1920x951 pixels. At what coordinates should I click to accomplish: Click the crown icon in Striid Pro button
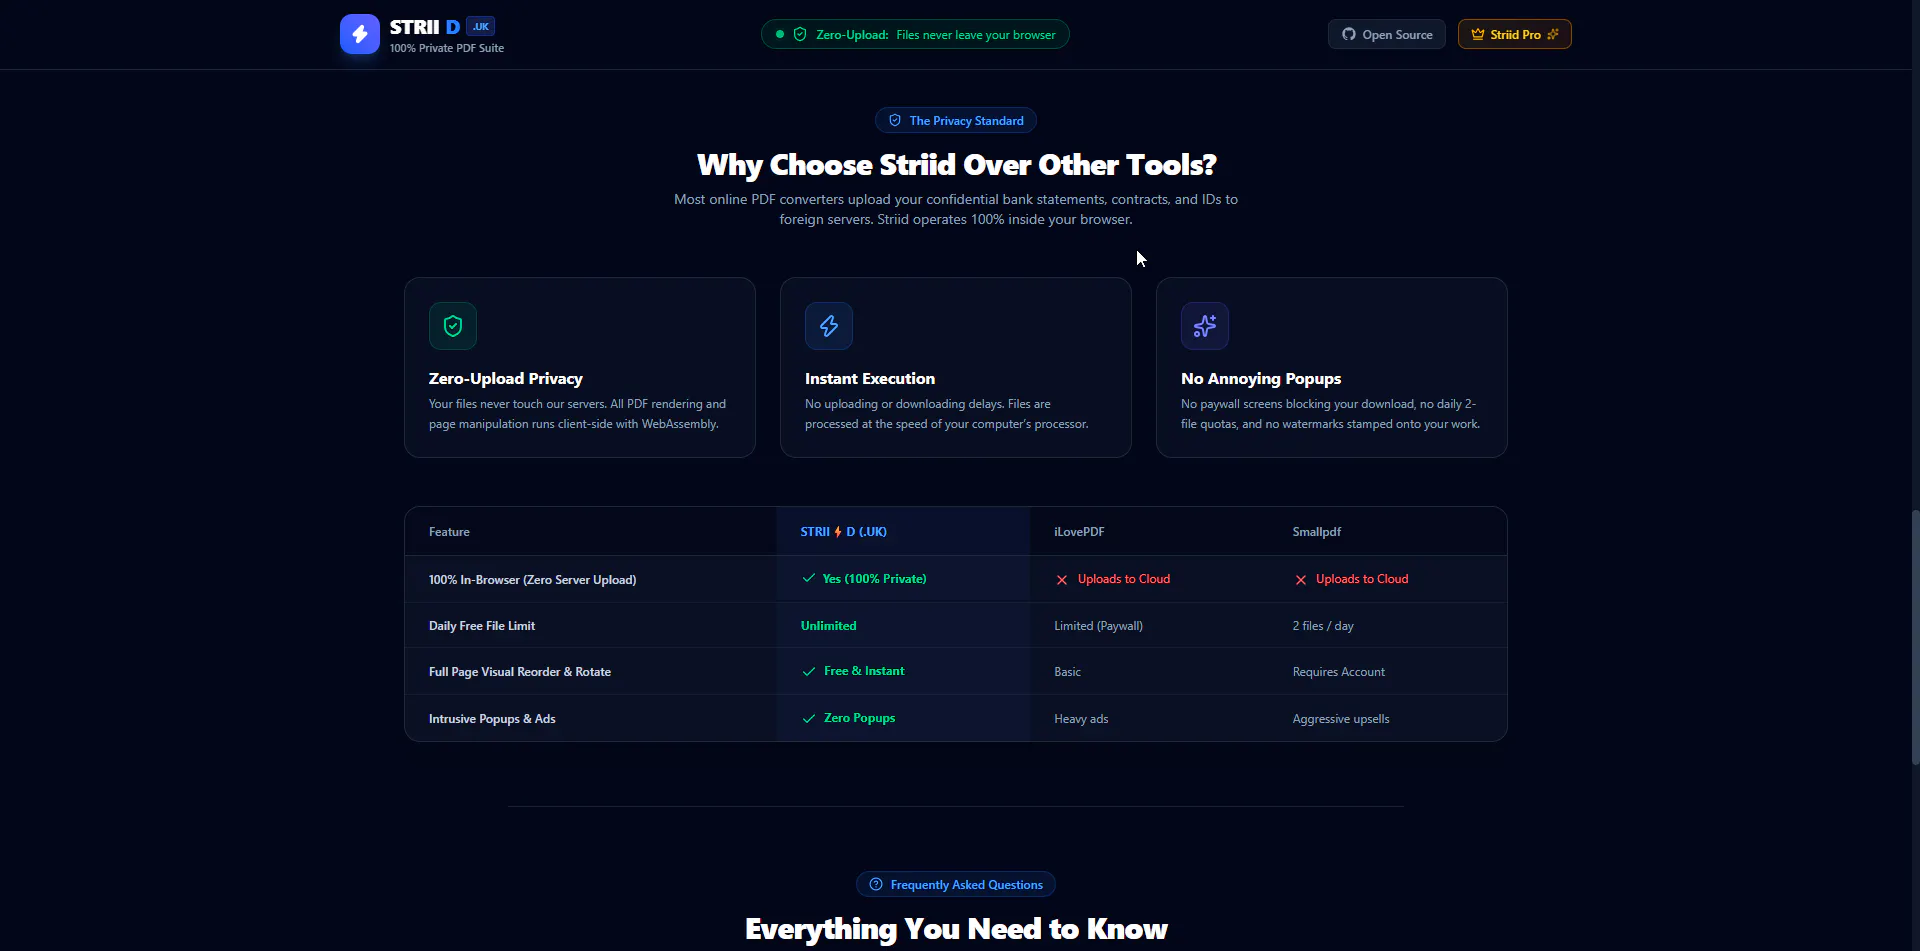(1477, 35)
